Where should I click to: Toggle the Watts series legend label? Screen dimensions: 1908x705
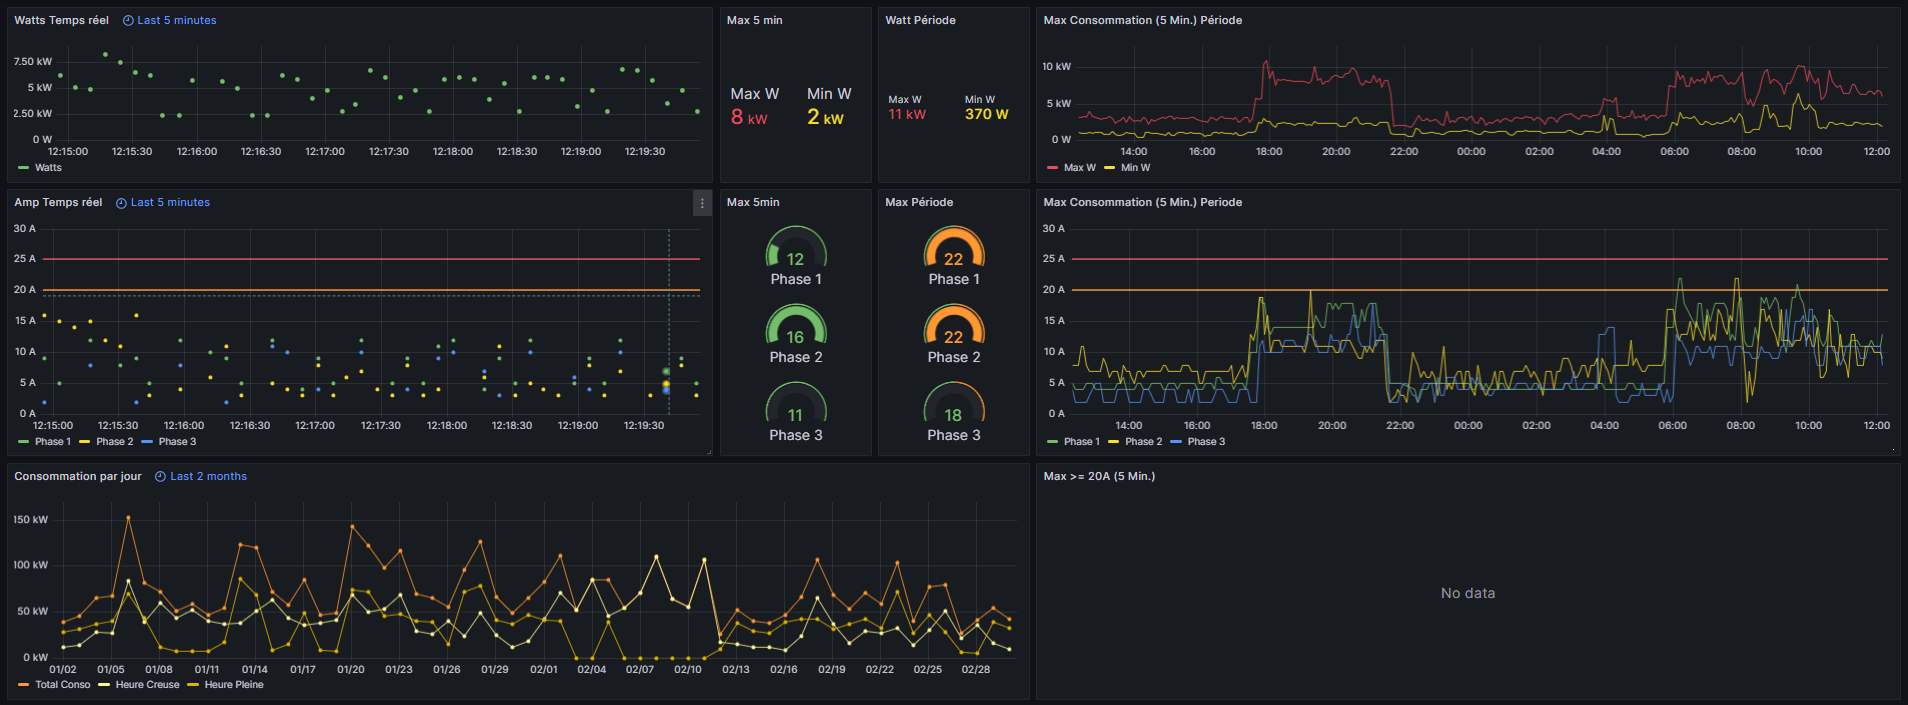point(48,168)
